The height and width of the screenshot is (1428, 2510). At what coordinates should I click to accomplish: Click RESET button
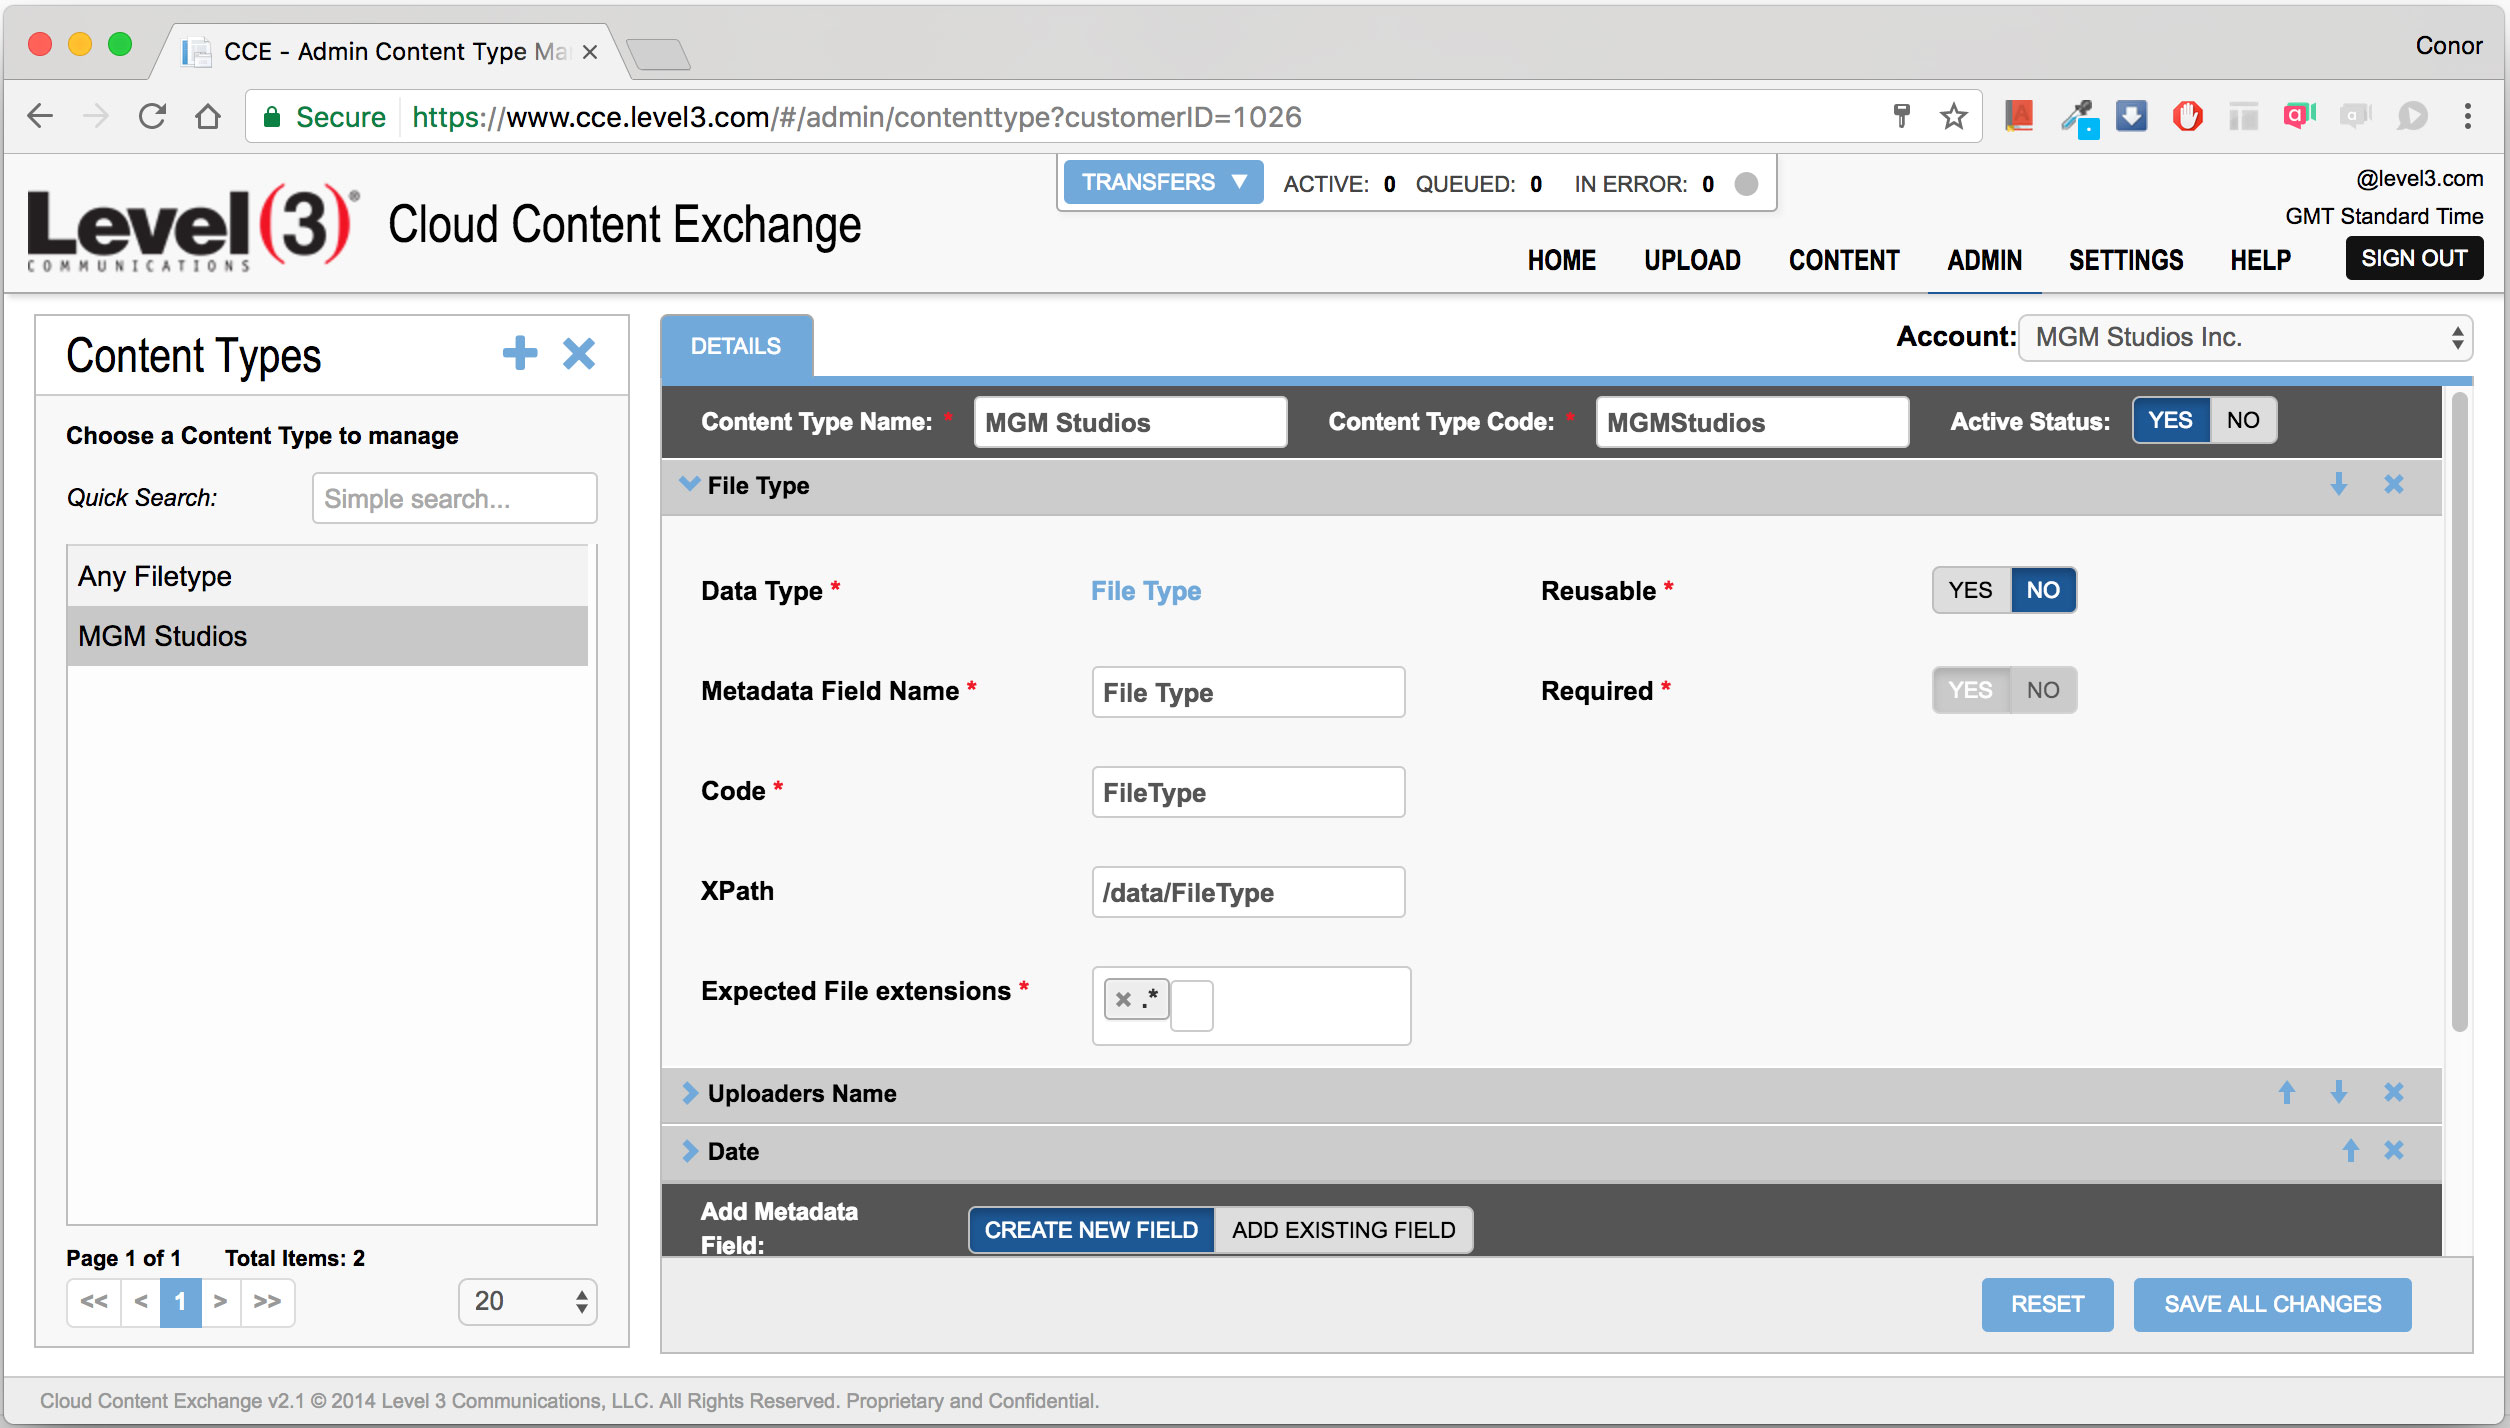[2047, 1304]
